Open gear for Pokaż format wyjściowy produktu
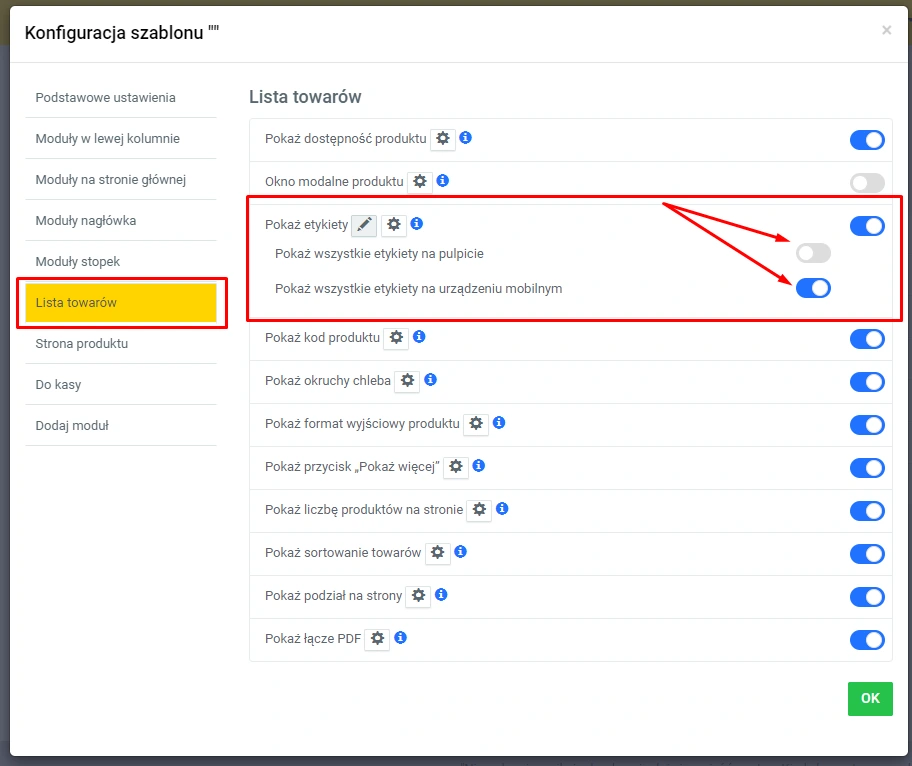 [476, 424]
